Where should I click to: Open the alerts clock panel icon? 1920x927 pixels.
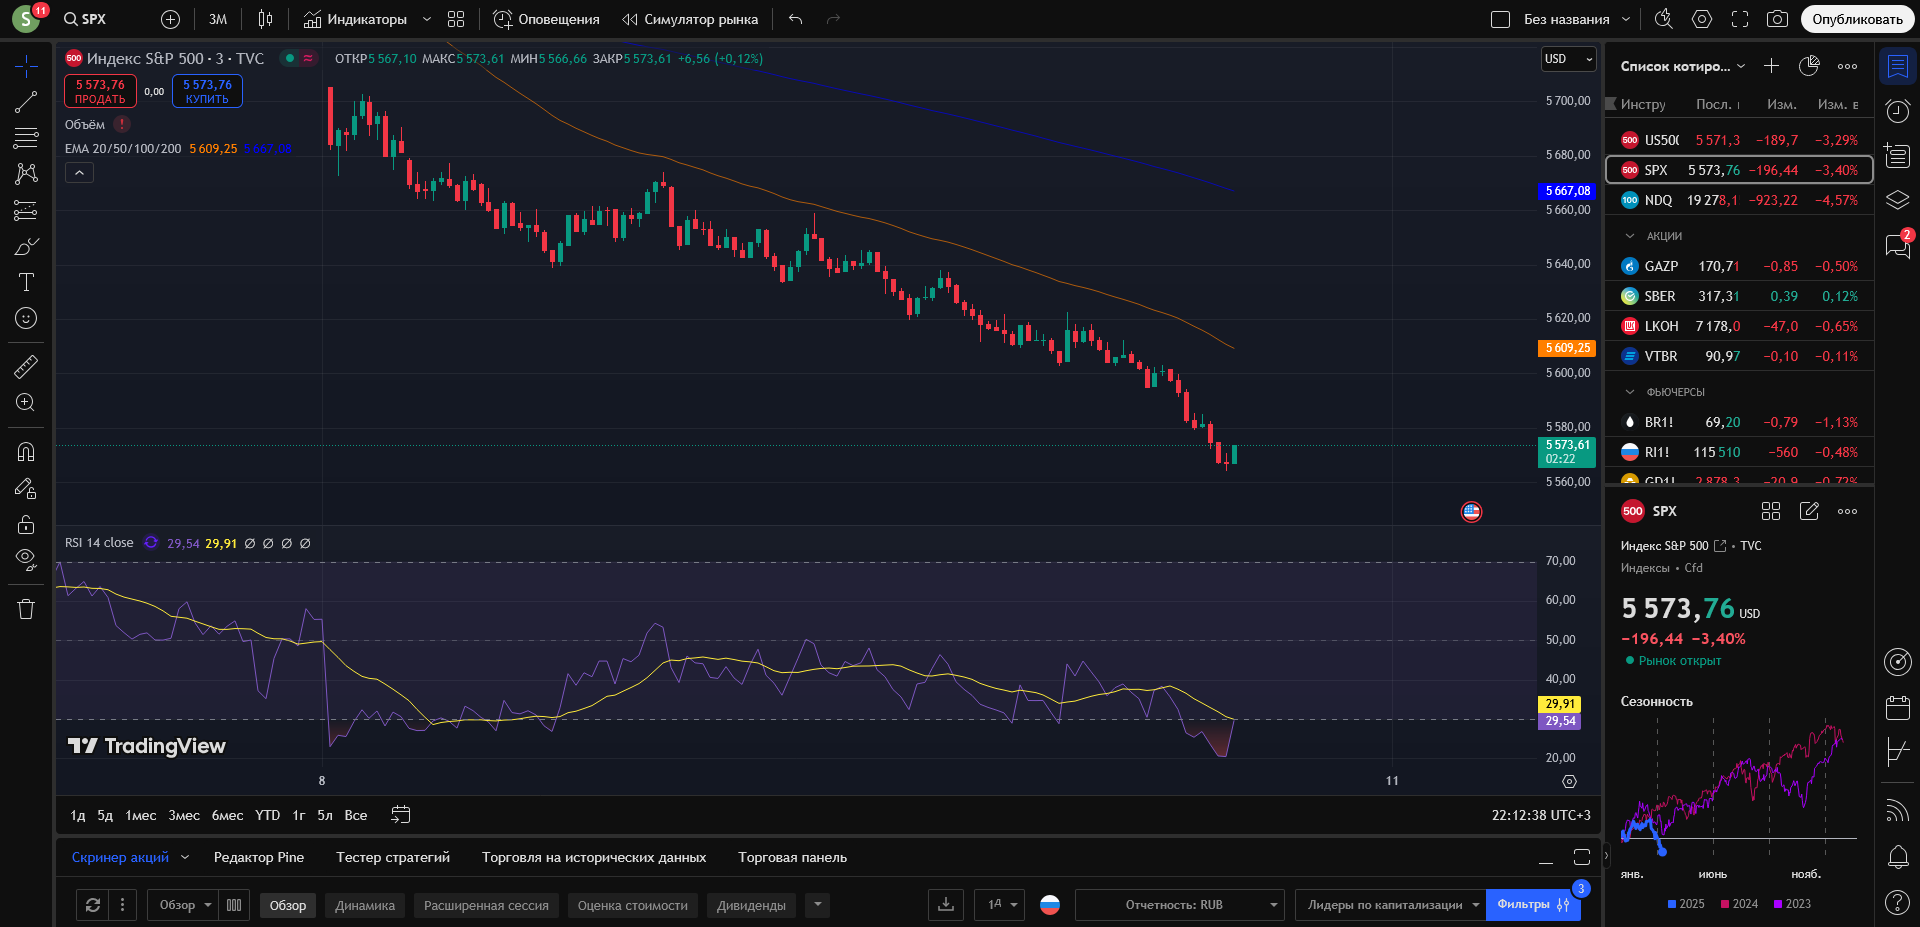[x=1897, y=111]
